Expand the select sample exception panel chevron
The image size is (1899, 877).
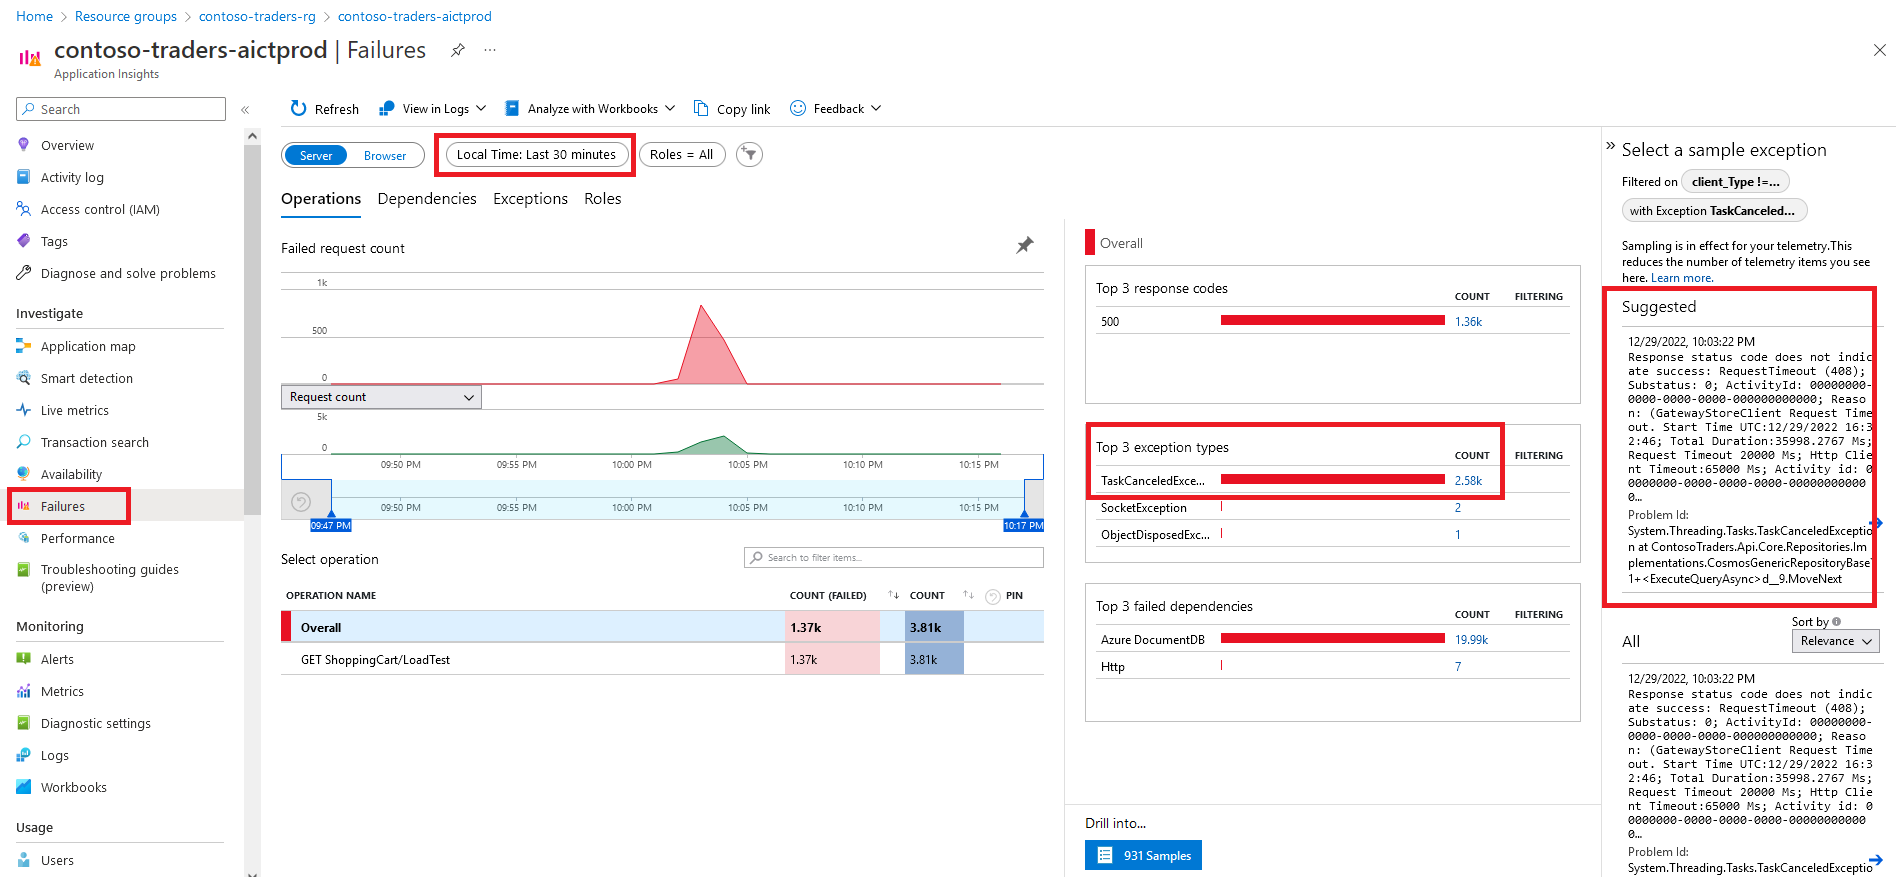pos(1610,146)
